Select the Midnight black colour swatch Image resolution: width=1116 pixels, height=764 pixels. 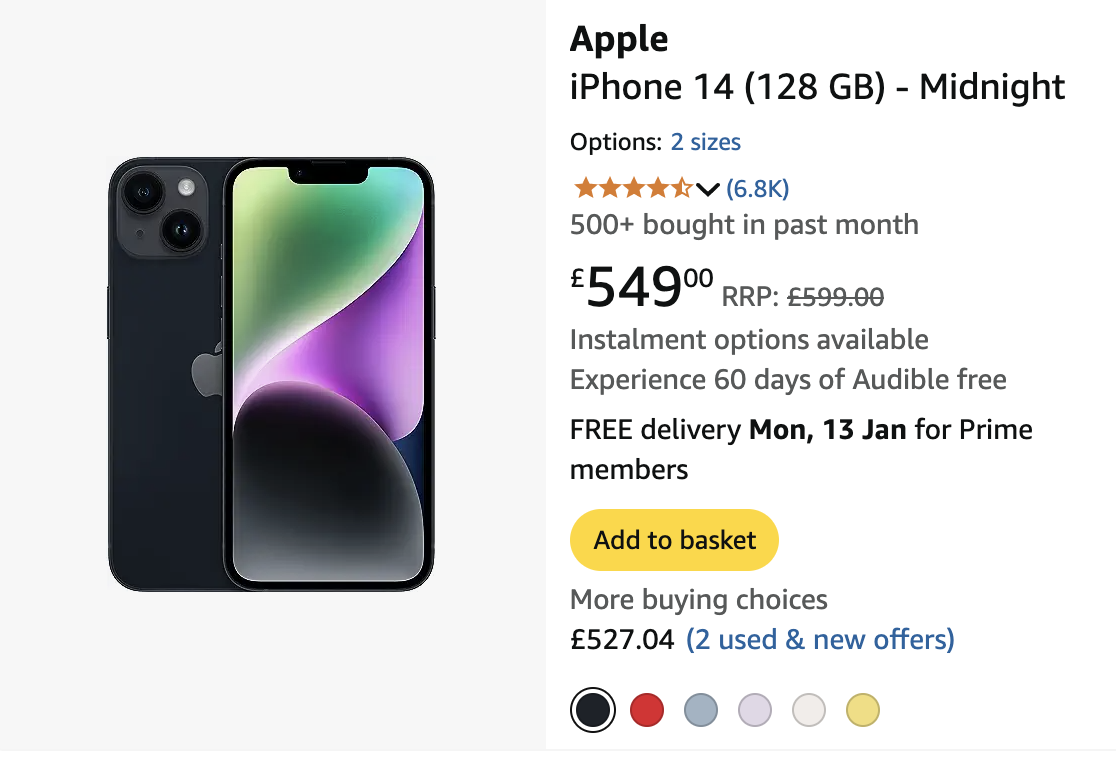pos(592,711)
